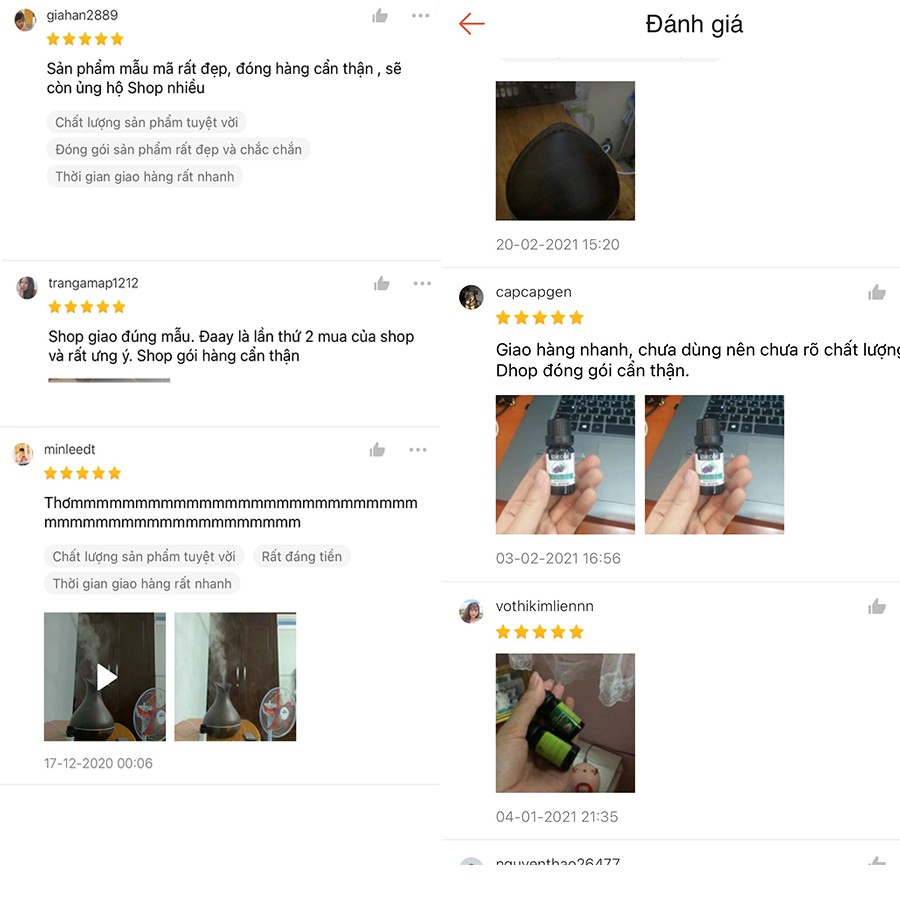Go back using the red arrow

coord(472,24)
